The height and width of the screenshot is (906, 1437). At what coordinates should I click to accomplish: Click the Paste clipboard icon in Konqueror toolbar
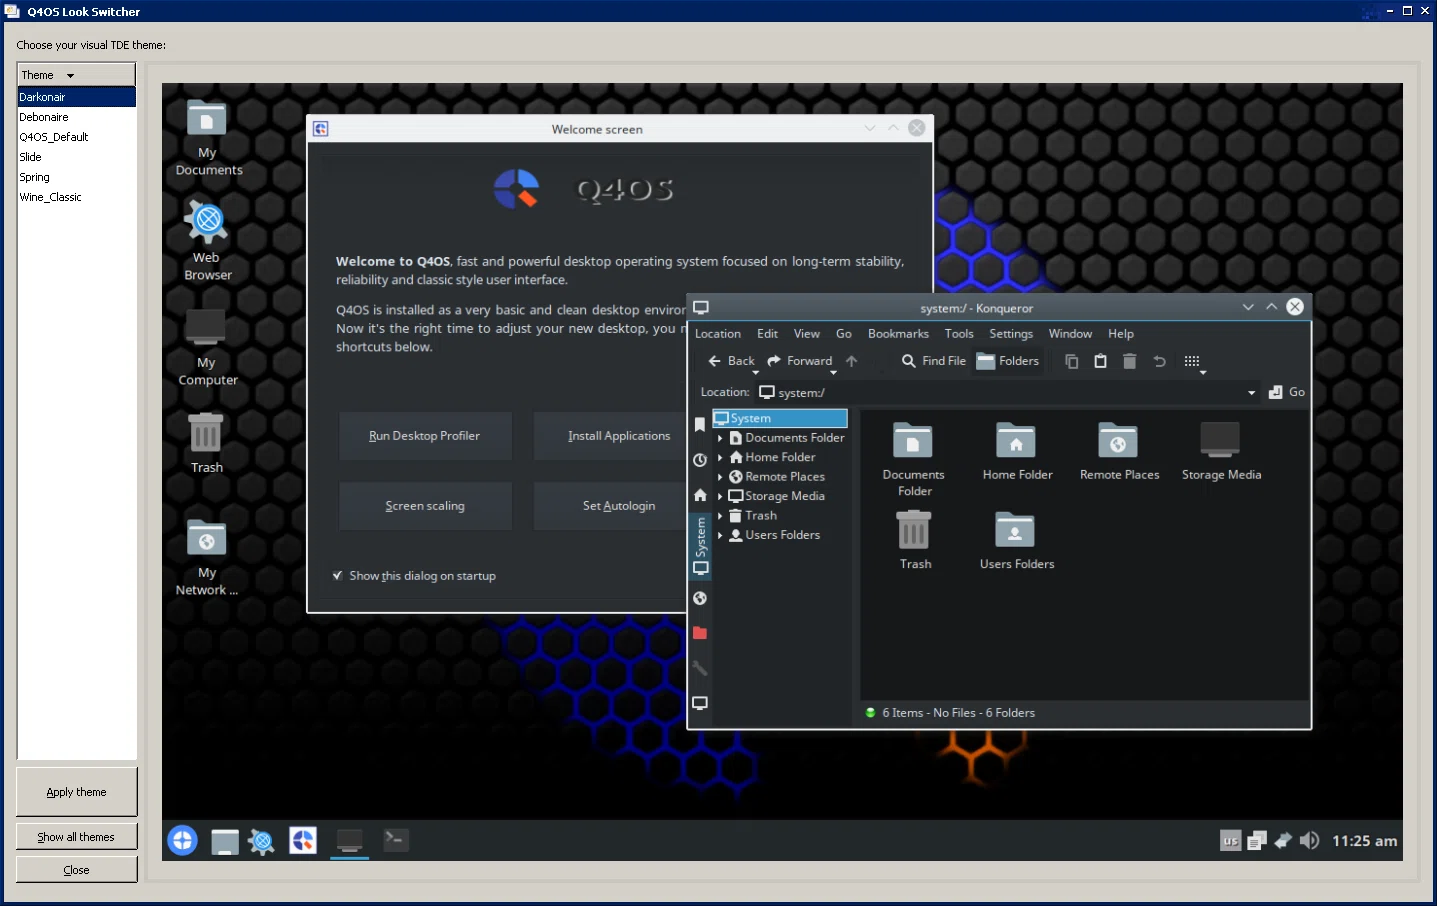tap(1100, 361)
